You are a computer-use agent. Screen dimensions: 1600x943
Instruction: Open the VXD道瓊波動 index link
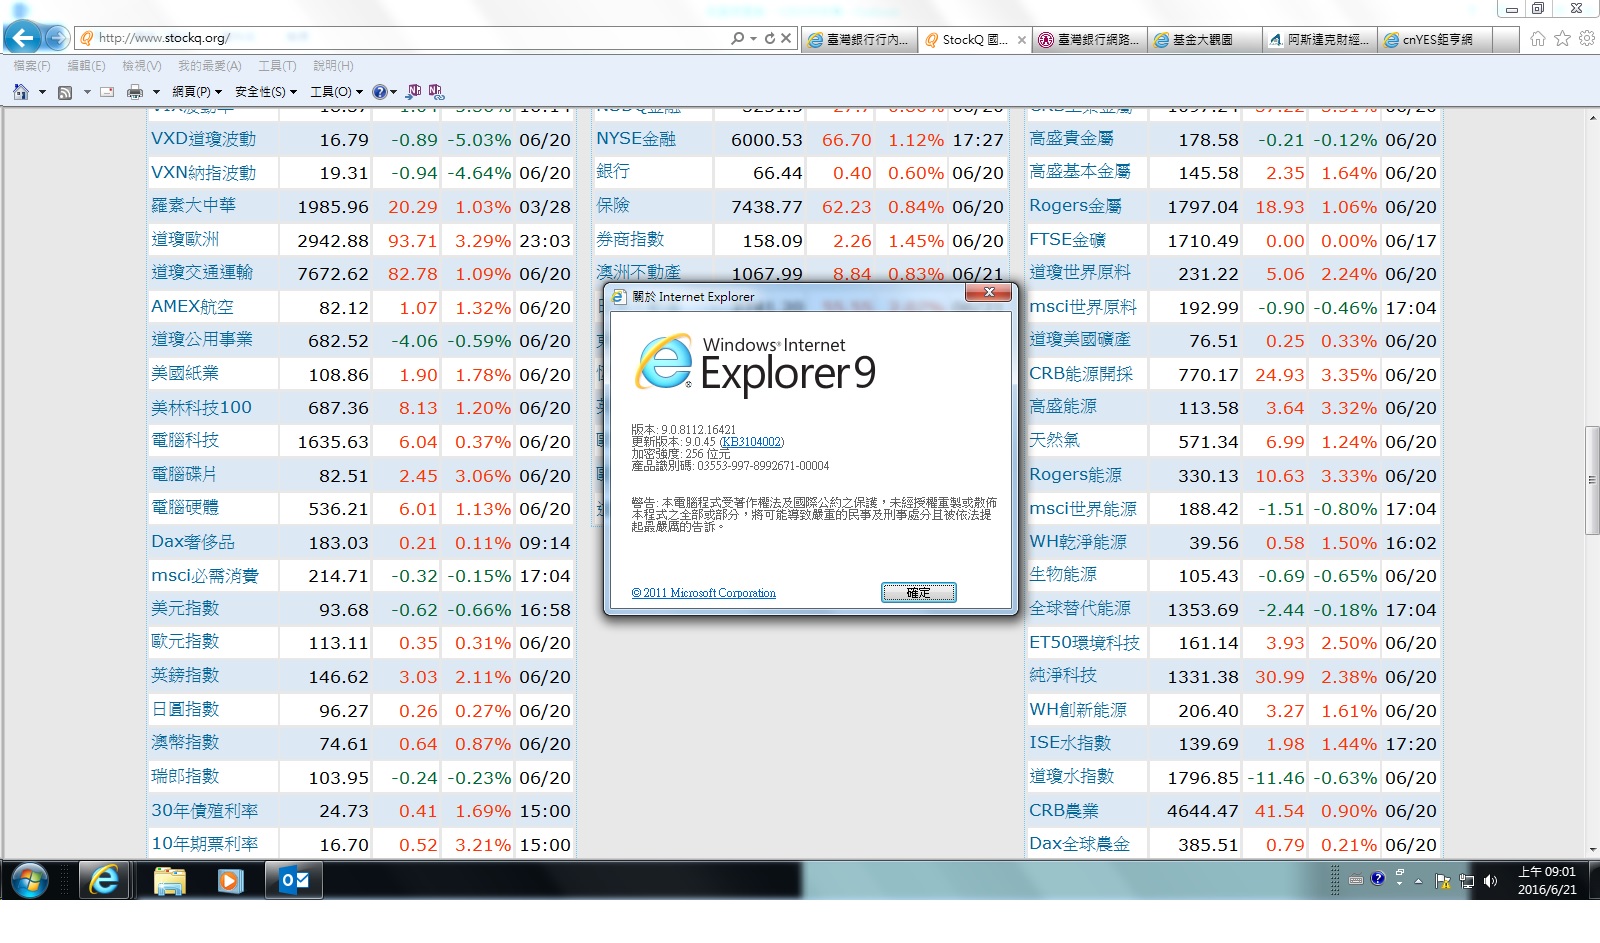tap(204, 139)
